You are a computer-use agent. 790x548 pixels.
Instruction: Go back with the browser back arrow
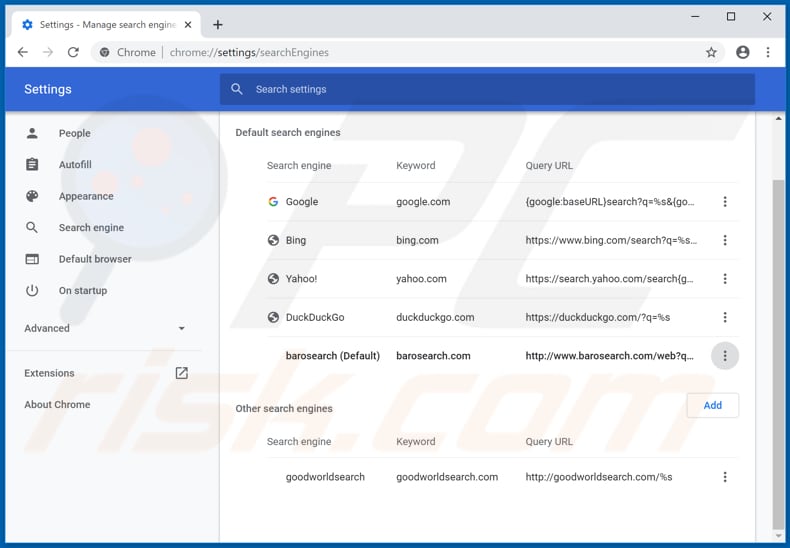coord(23,52)
